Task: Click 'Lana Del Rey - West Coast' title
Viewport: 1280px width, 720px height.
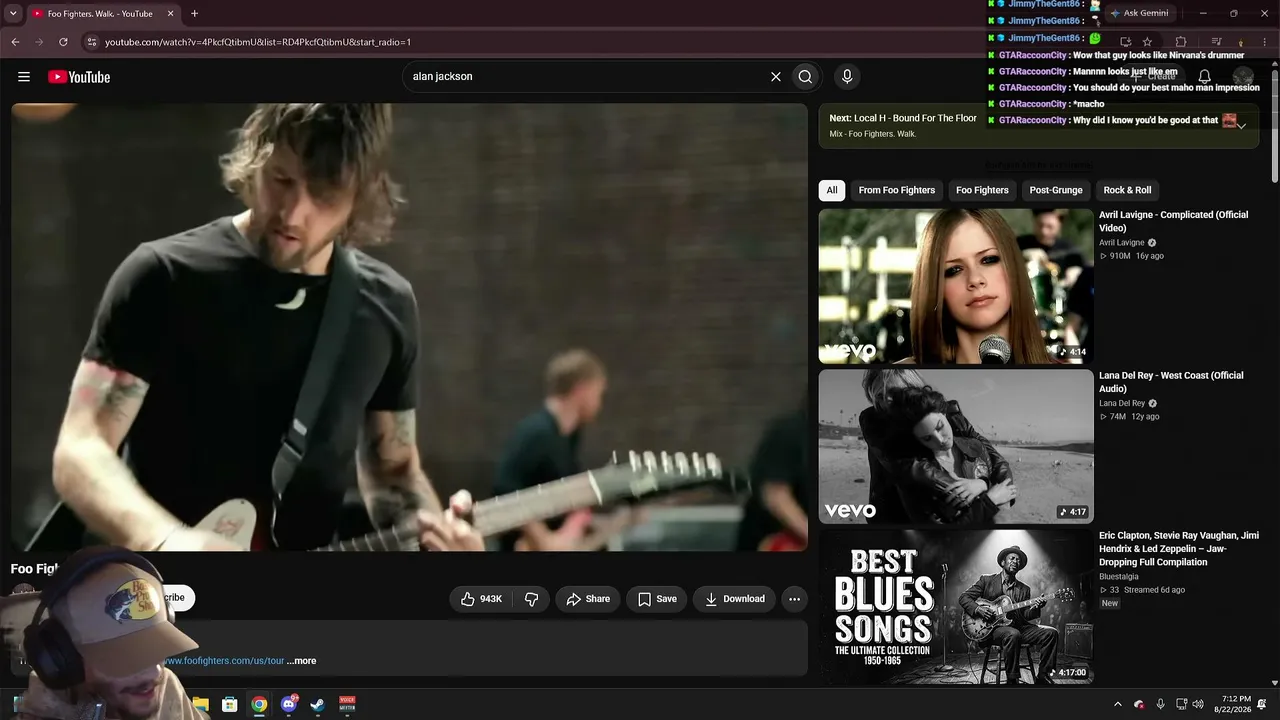Action: coord(1171,382)
